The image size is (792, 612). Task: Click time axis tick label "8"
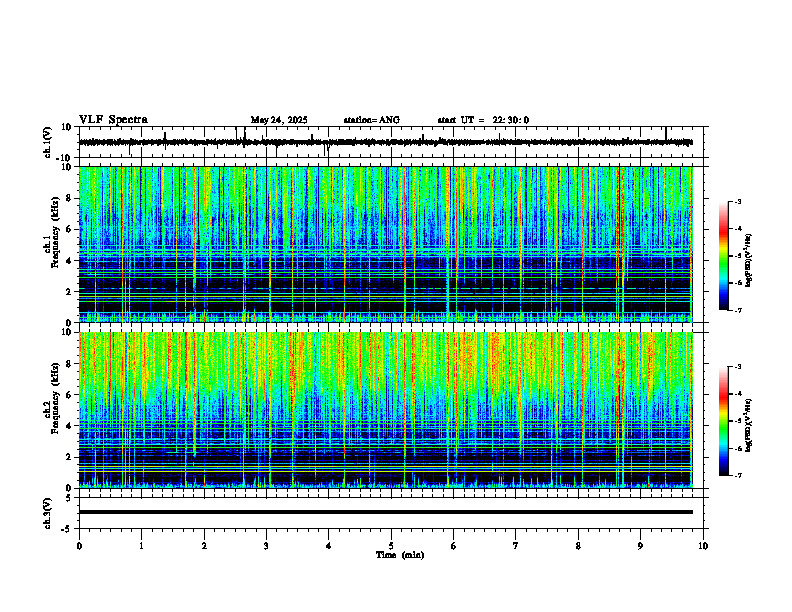[578, 546]
